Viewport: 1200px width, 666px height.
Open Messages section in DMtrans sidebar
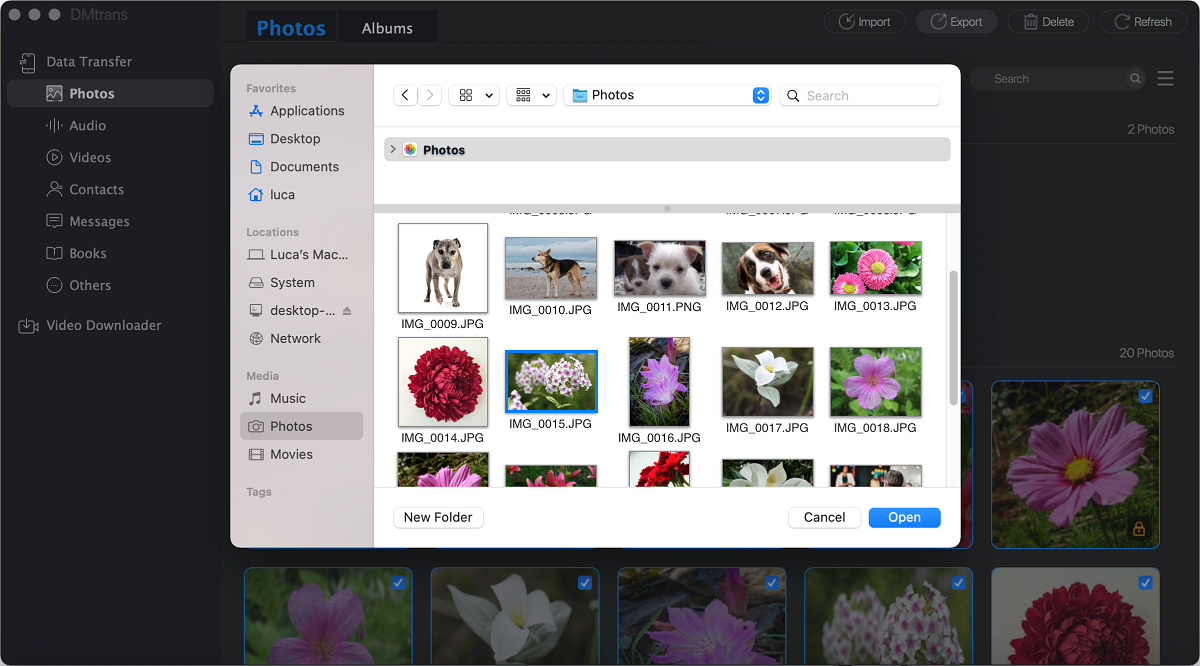coord(87,221)
